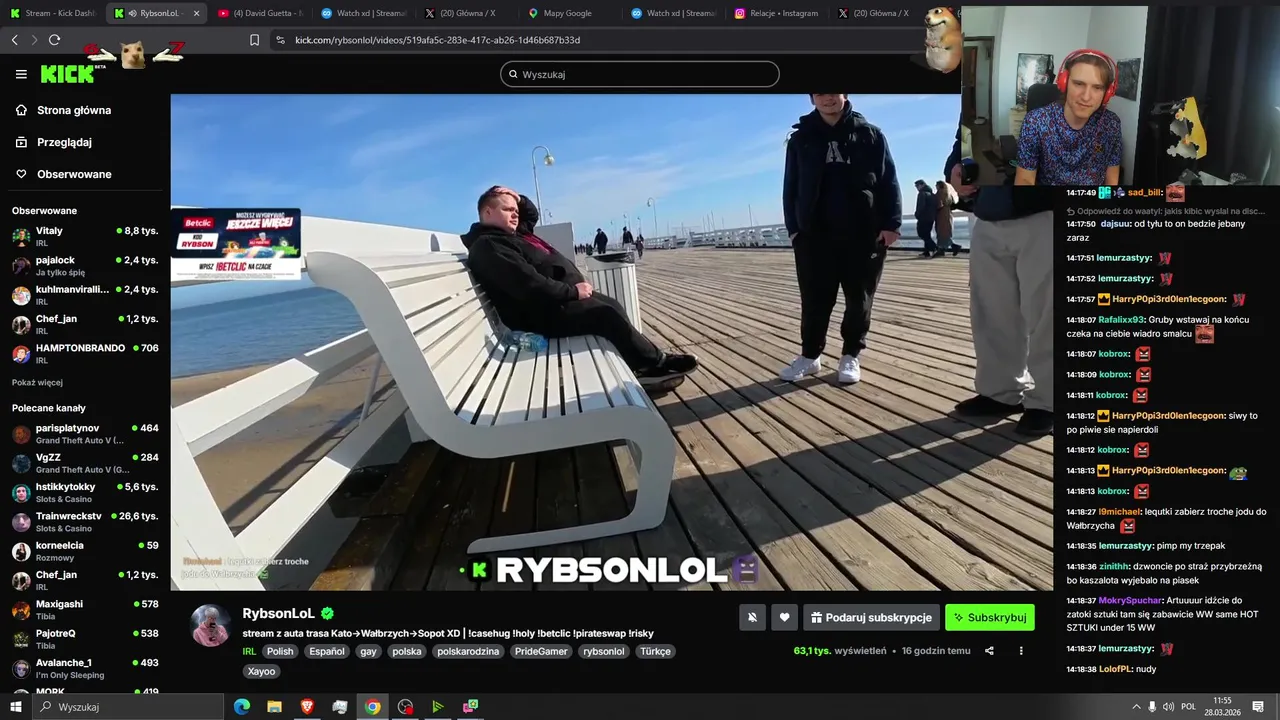This screenshot has height=720, width=1280.
Task: Open recommended channel Maxigashi
Action: click(x=84, y=609)
